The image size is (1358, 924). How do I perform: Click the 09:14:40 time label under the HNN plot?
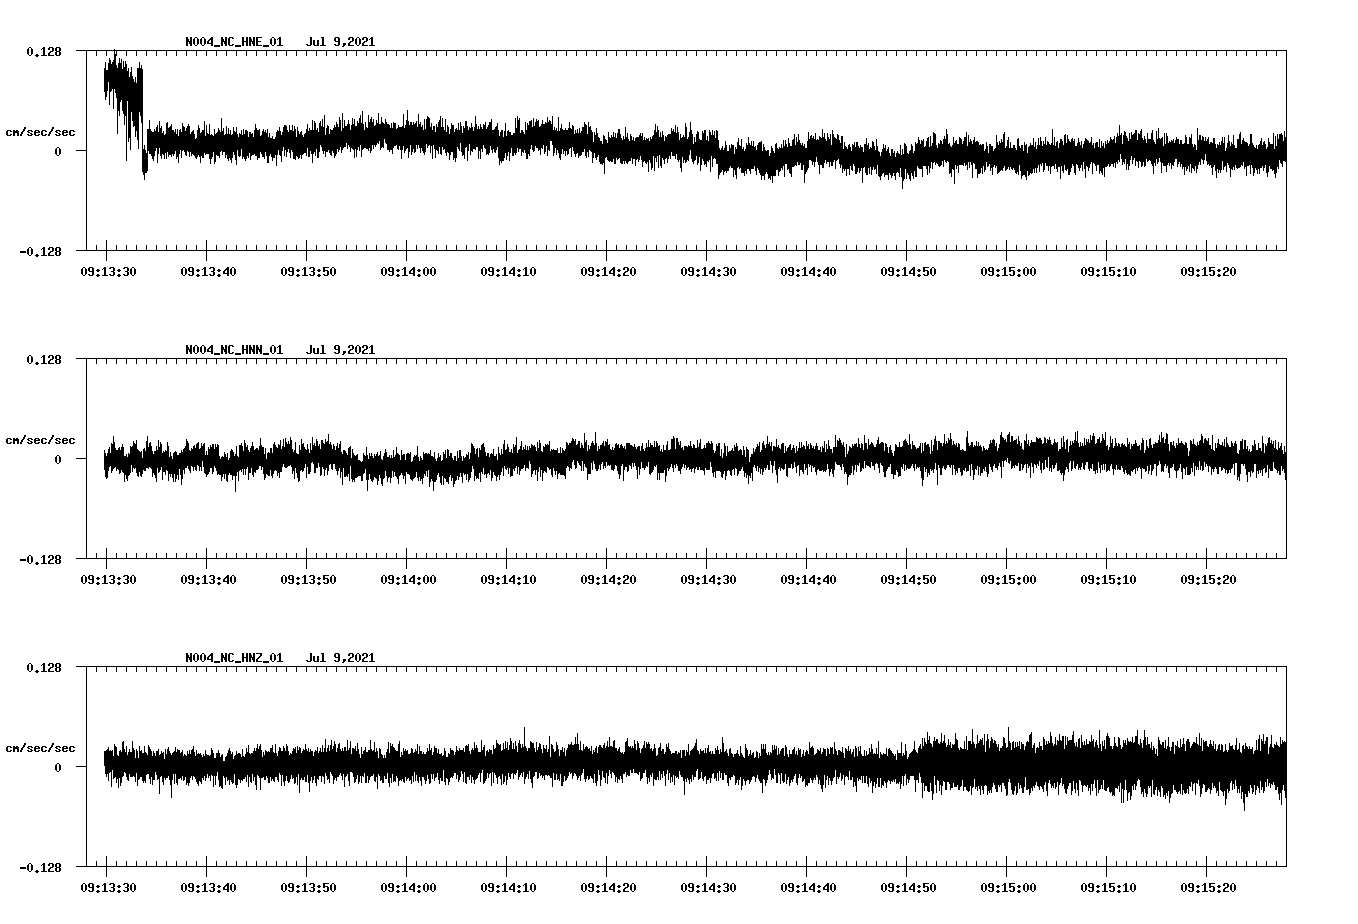pyautogui.click(x=808, y=579)
